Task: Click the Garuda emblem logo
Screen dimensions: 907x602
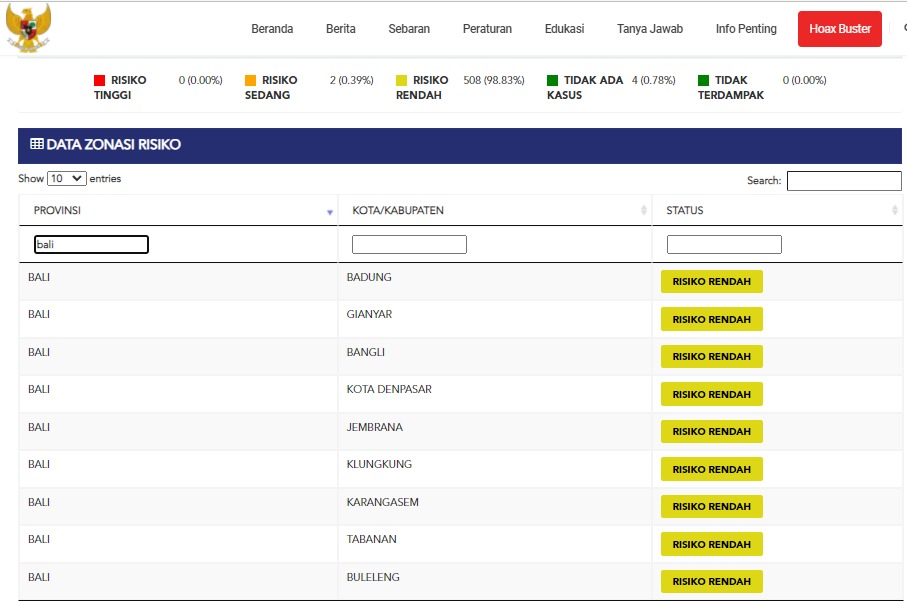Action: pyautogui.click(x=28, y=28)
